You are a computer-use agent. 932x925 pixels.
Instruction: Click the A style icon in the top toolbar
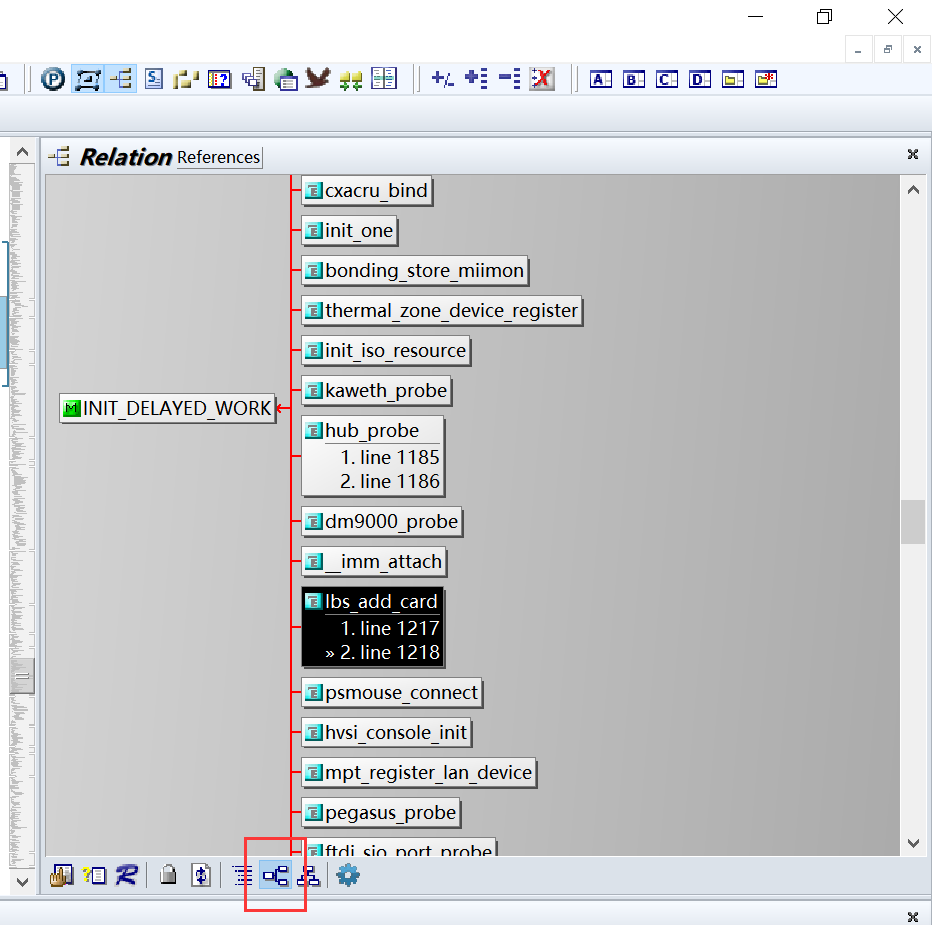601,79
